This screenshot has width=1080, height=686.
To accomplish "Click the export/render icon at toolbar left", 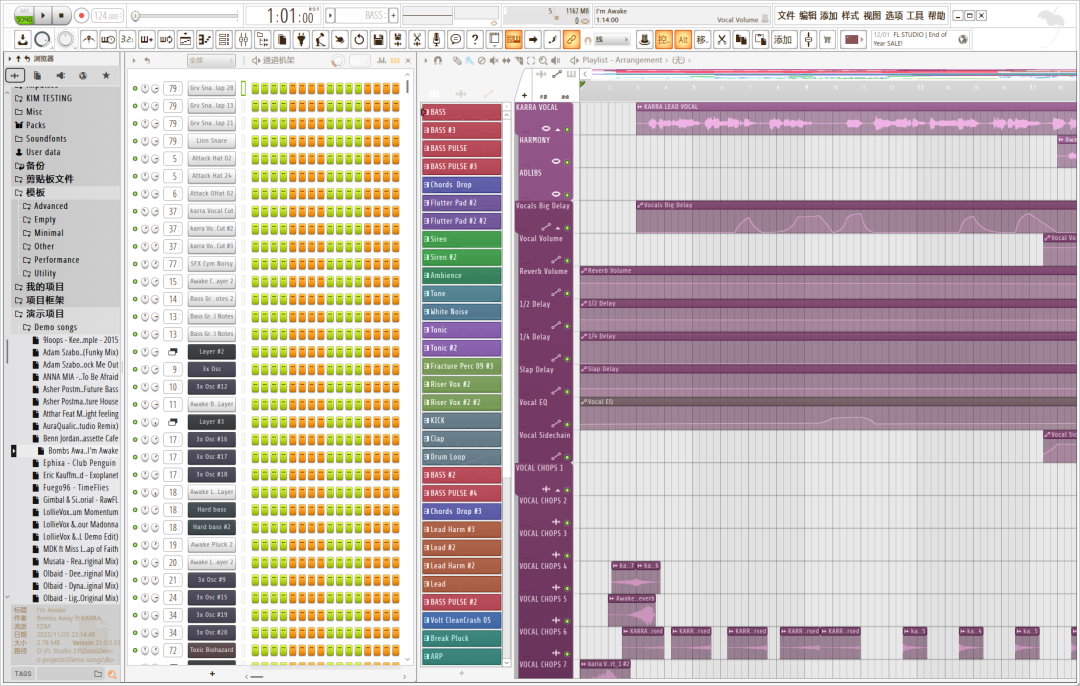I will click(x=24, y=39).
